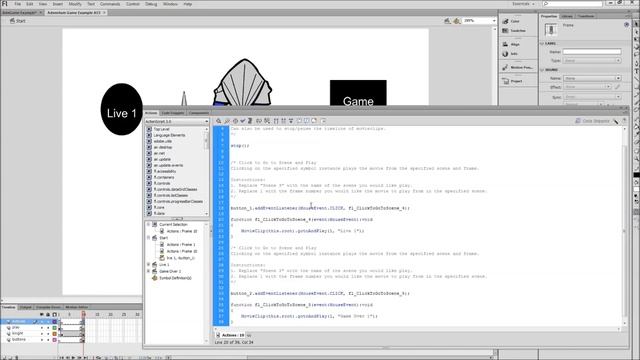Open the Sound Effect dropdown

point(587,87)
